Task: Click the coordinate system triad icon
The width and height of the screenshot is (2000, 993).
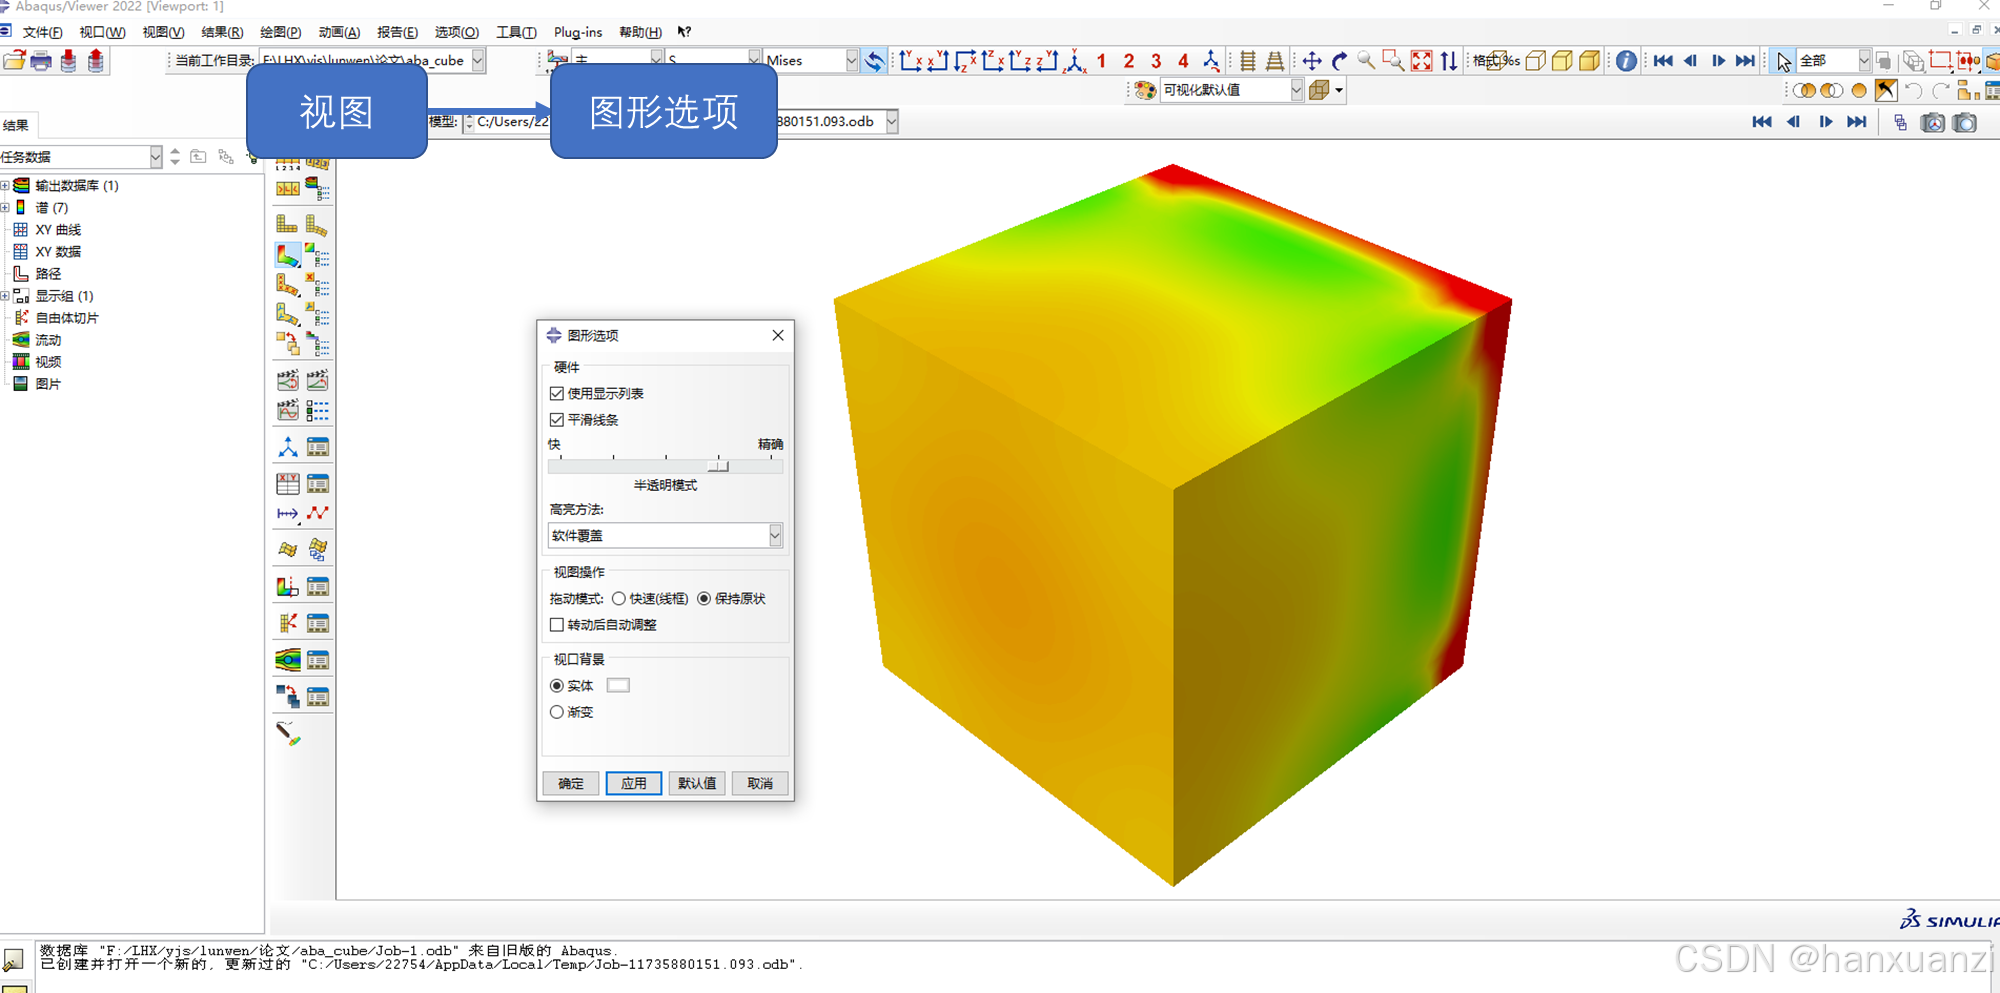Action: pyautogui.click(x=288, y=447)
